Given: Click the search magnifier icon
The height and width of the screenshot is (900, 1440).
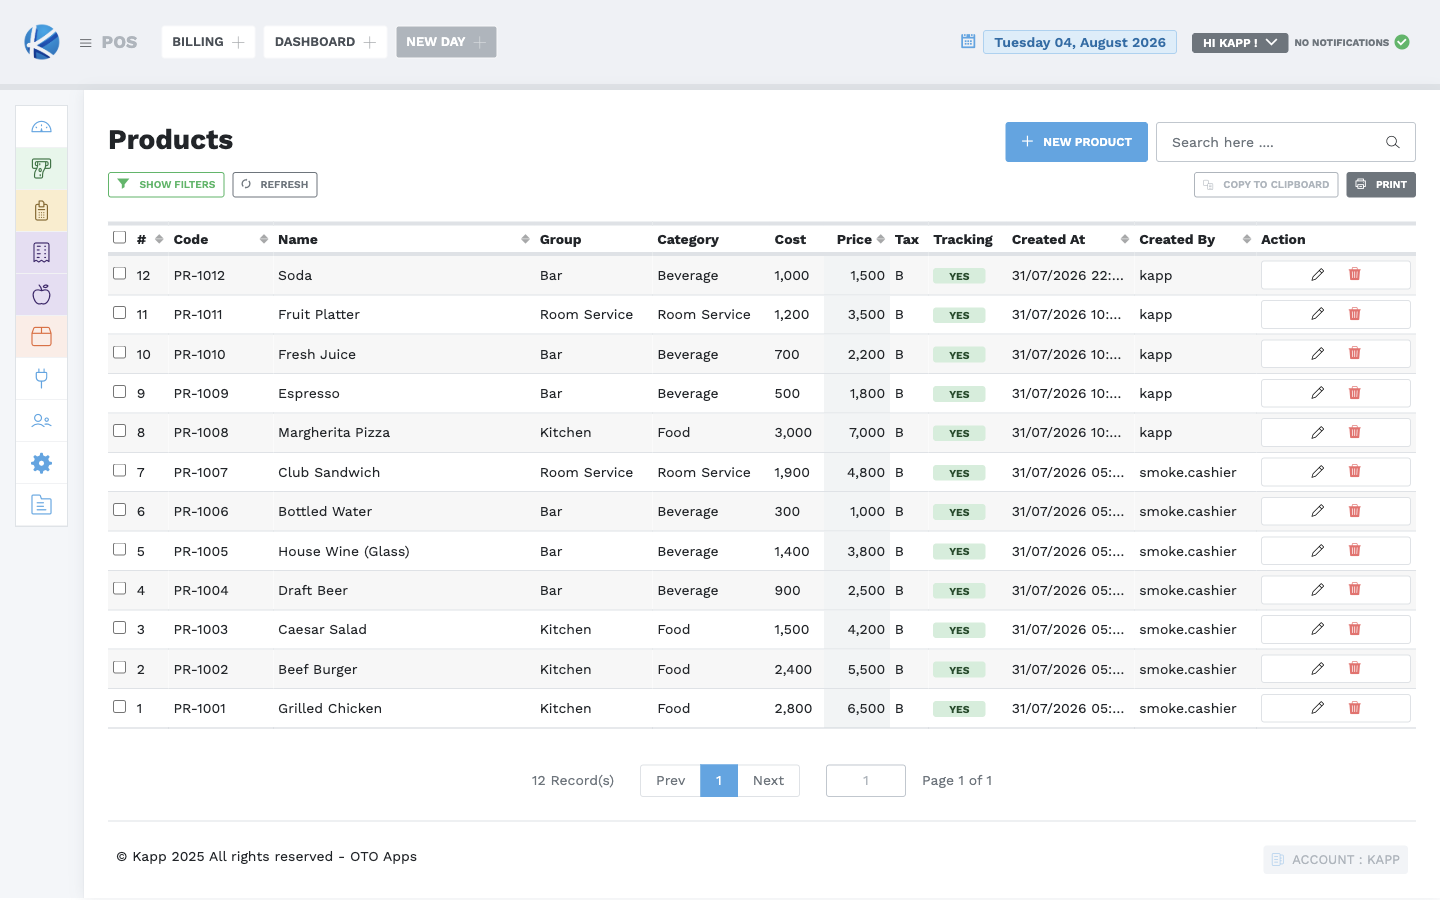Looking at the screenshot, I should pos(1392,142).
